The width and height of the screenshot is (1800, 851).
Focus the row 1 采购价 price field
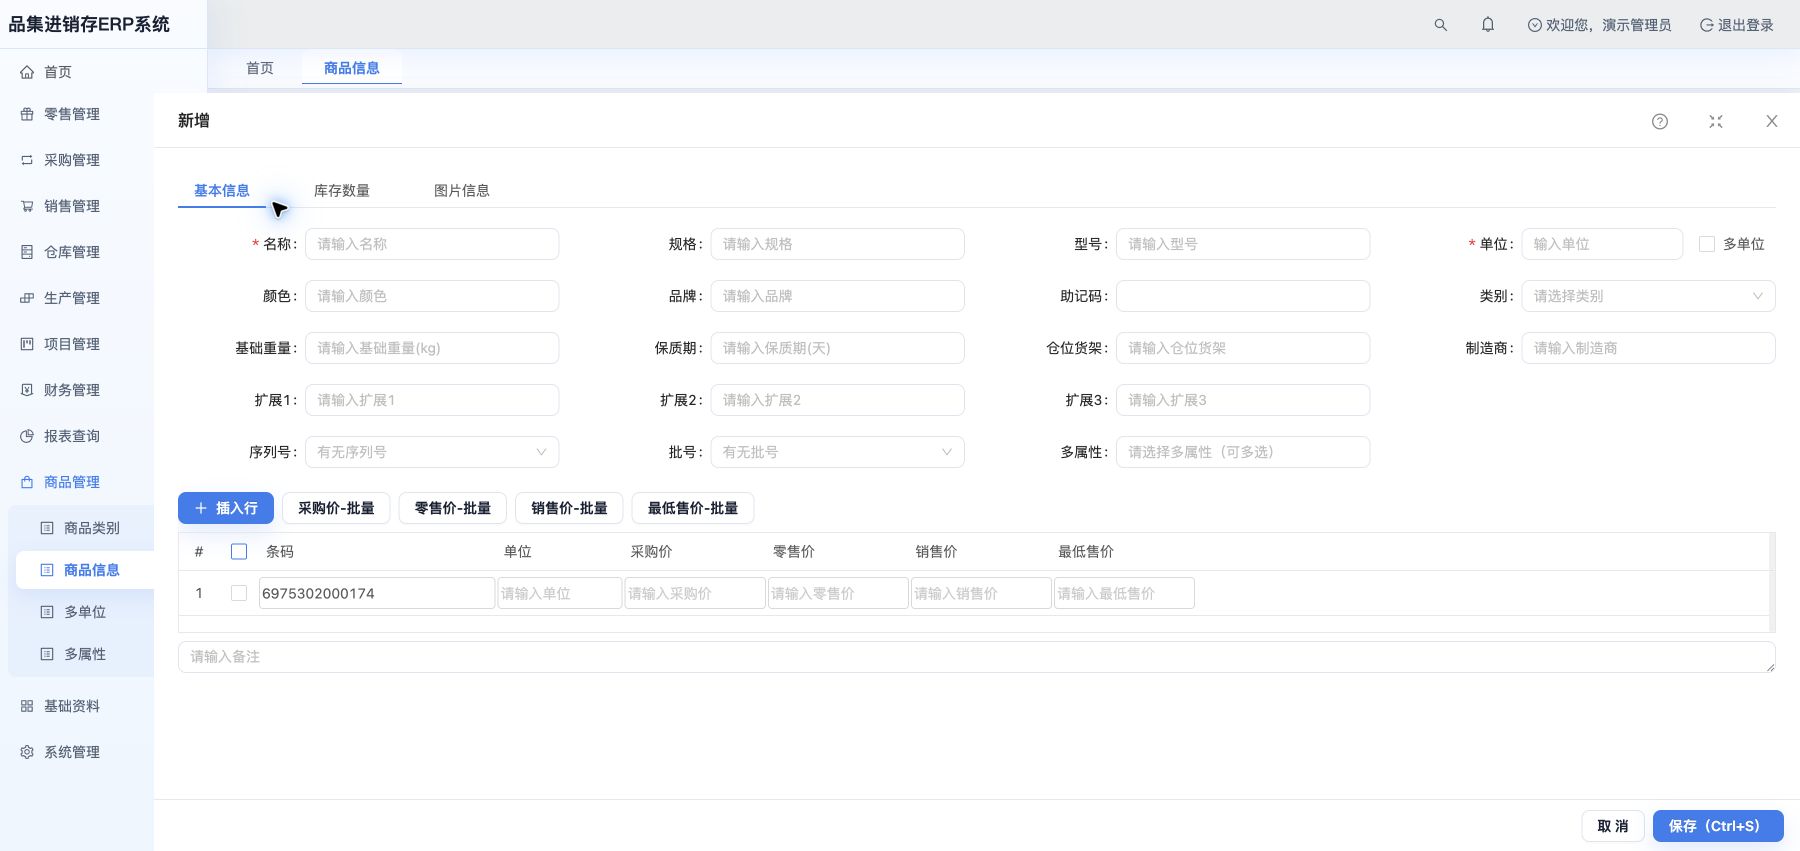[695, 593]
